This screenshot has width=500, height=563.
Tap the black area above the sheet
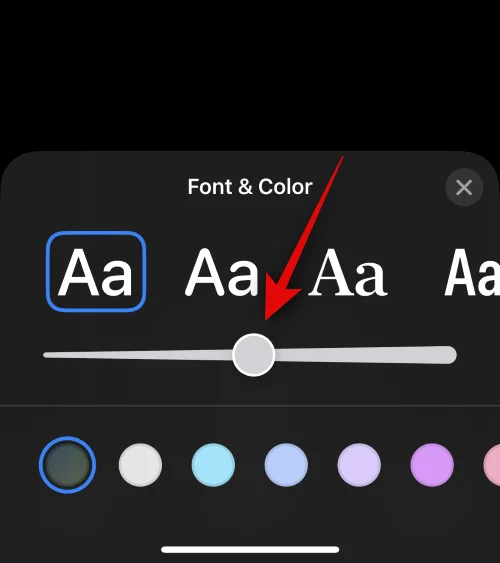250,72
